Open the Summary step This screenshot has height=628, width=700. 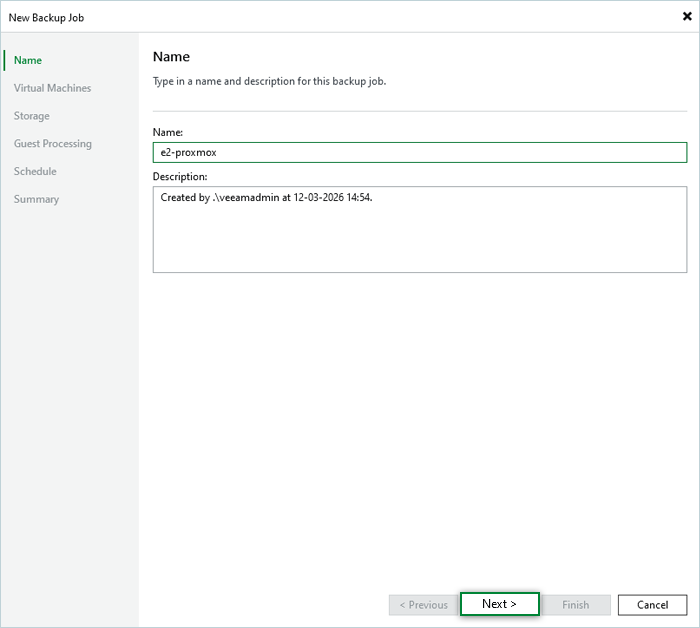pyautogui.click(x=36, y=199)
